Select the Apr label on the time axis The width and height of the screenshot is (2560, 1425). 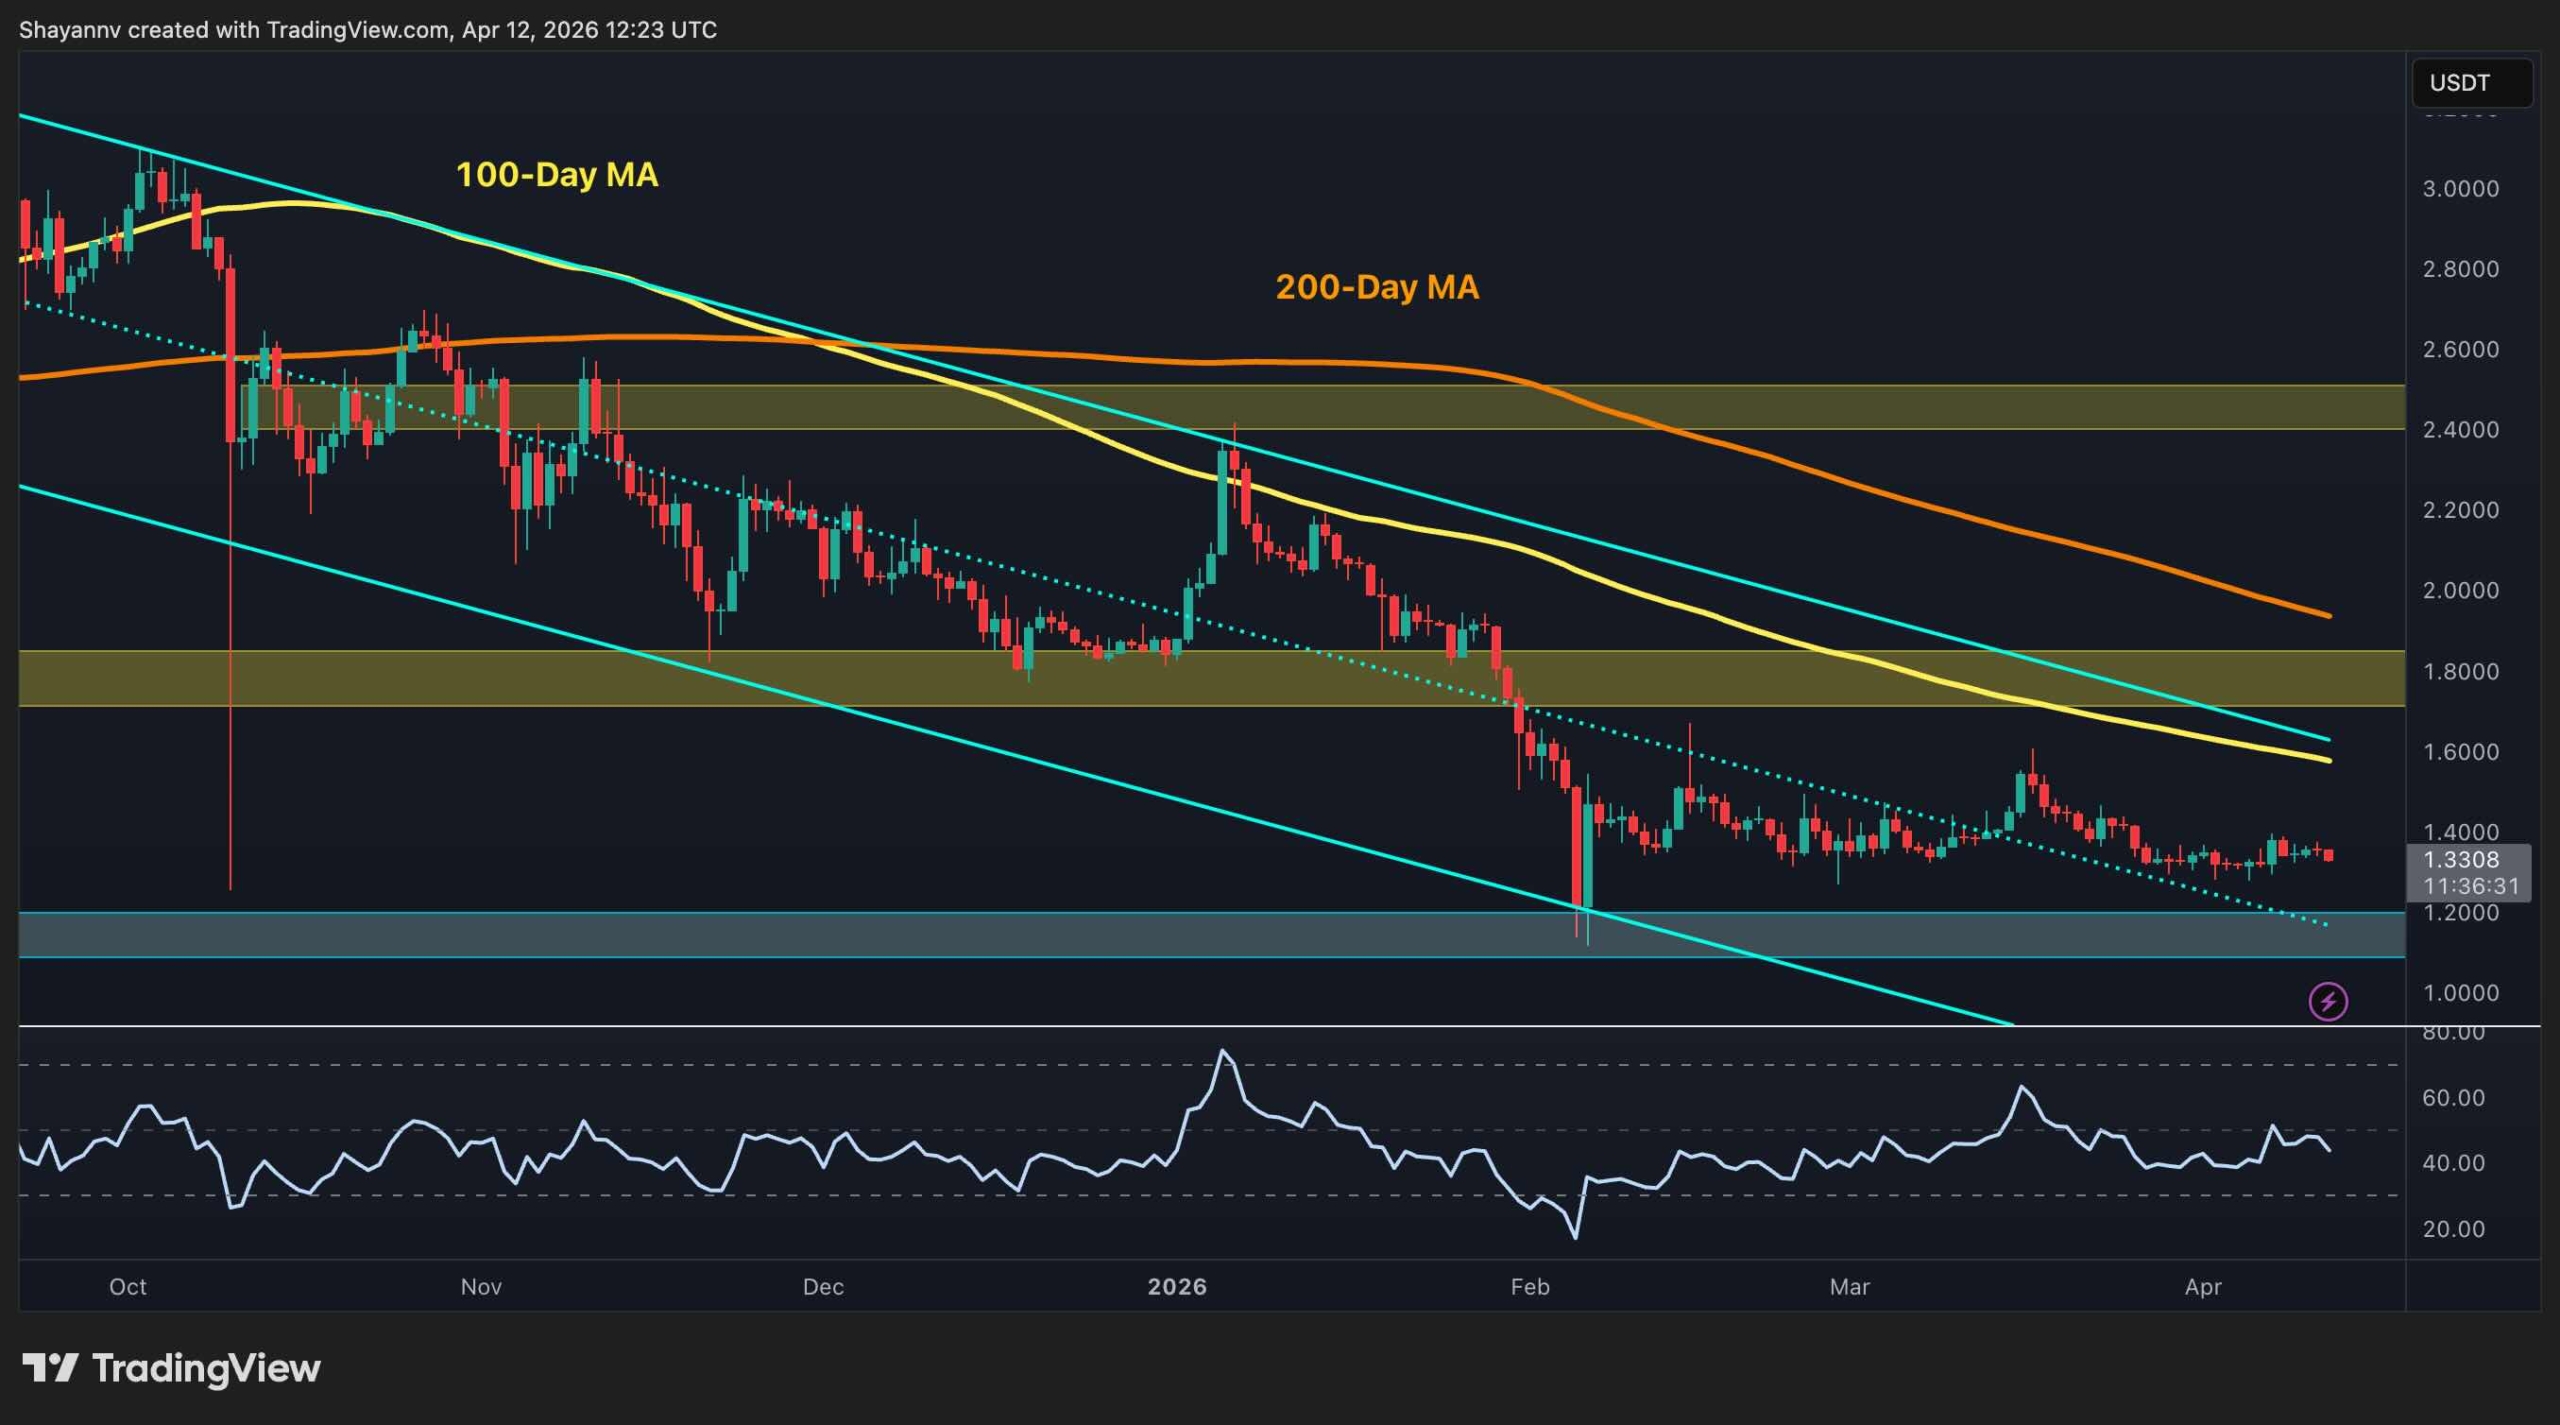2205,1288
